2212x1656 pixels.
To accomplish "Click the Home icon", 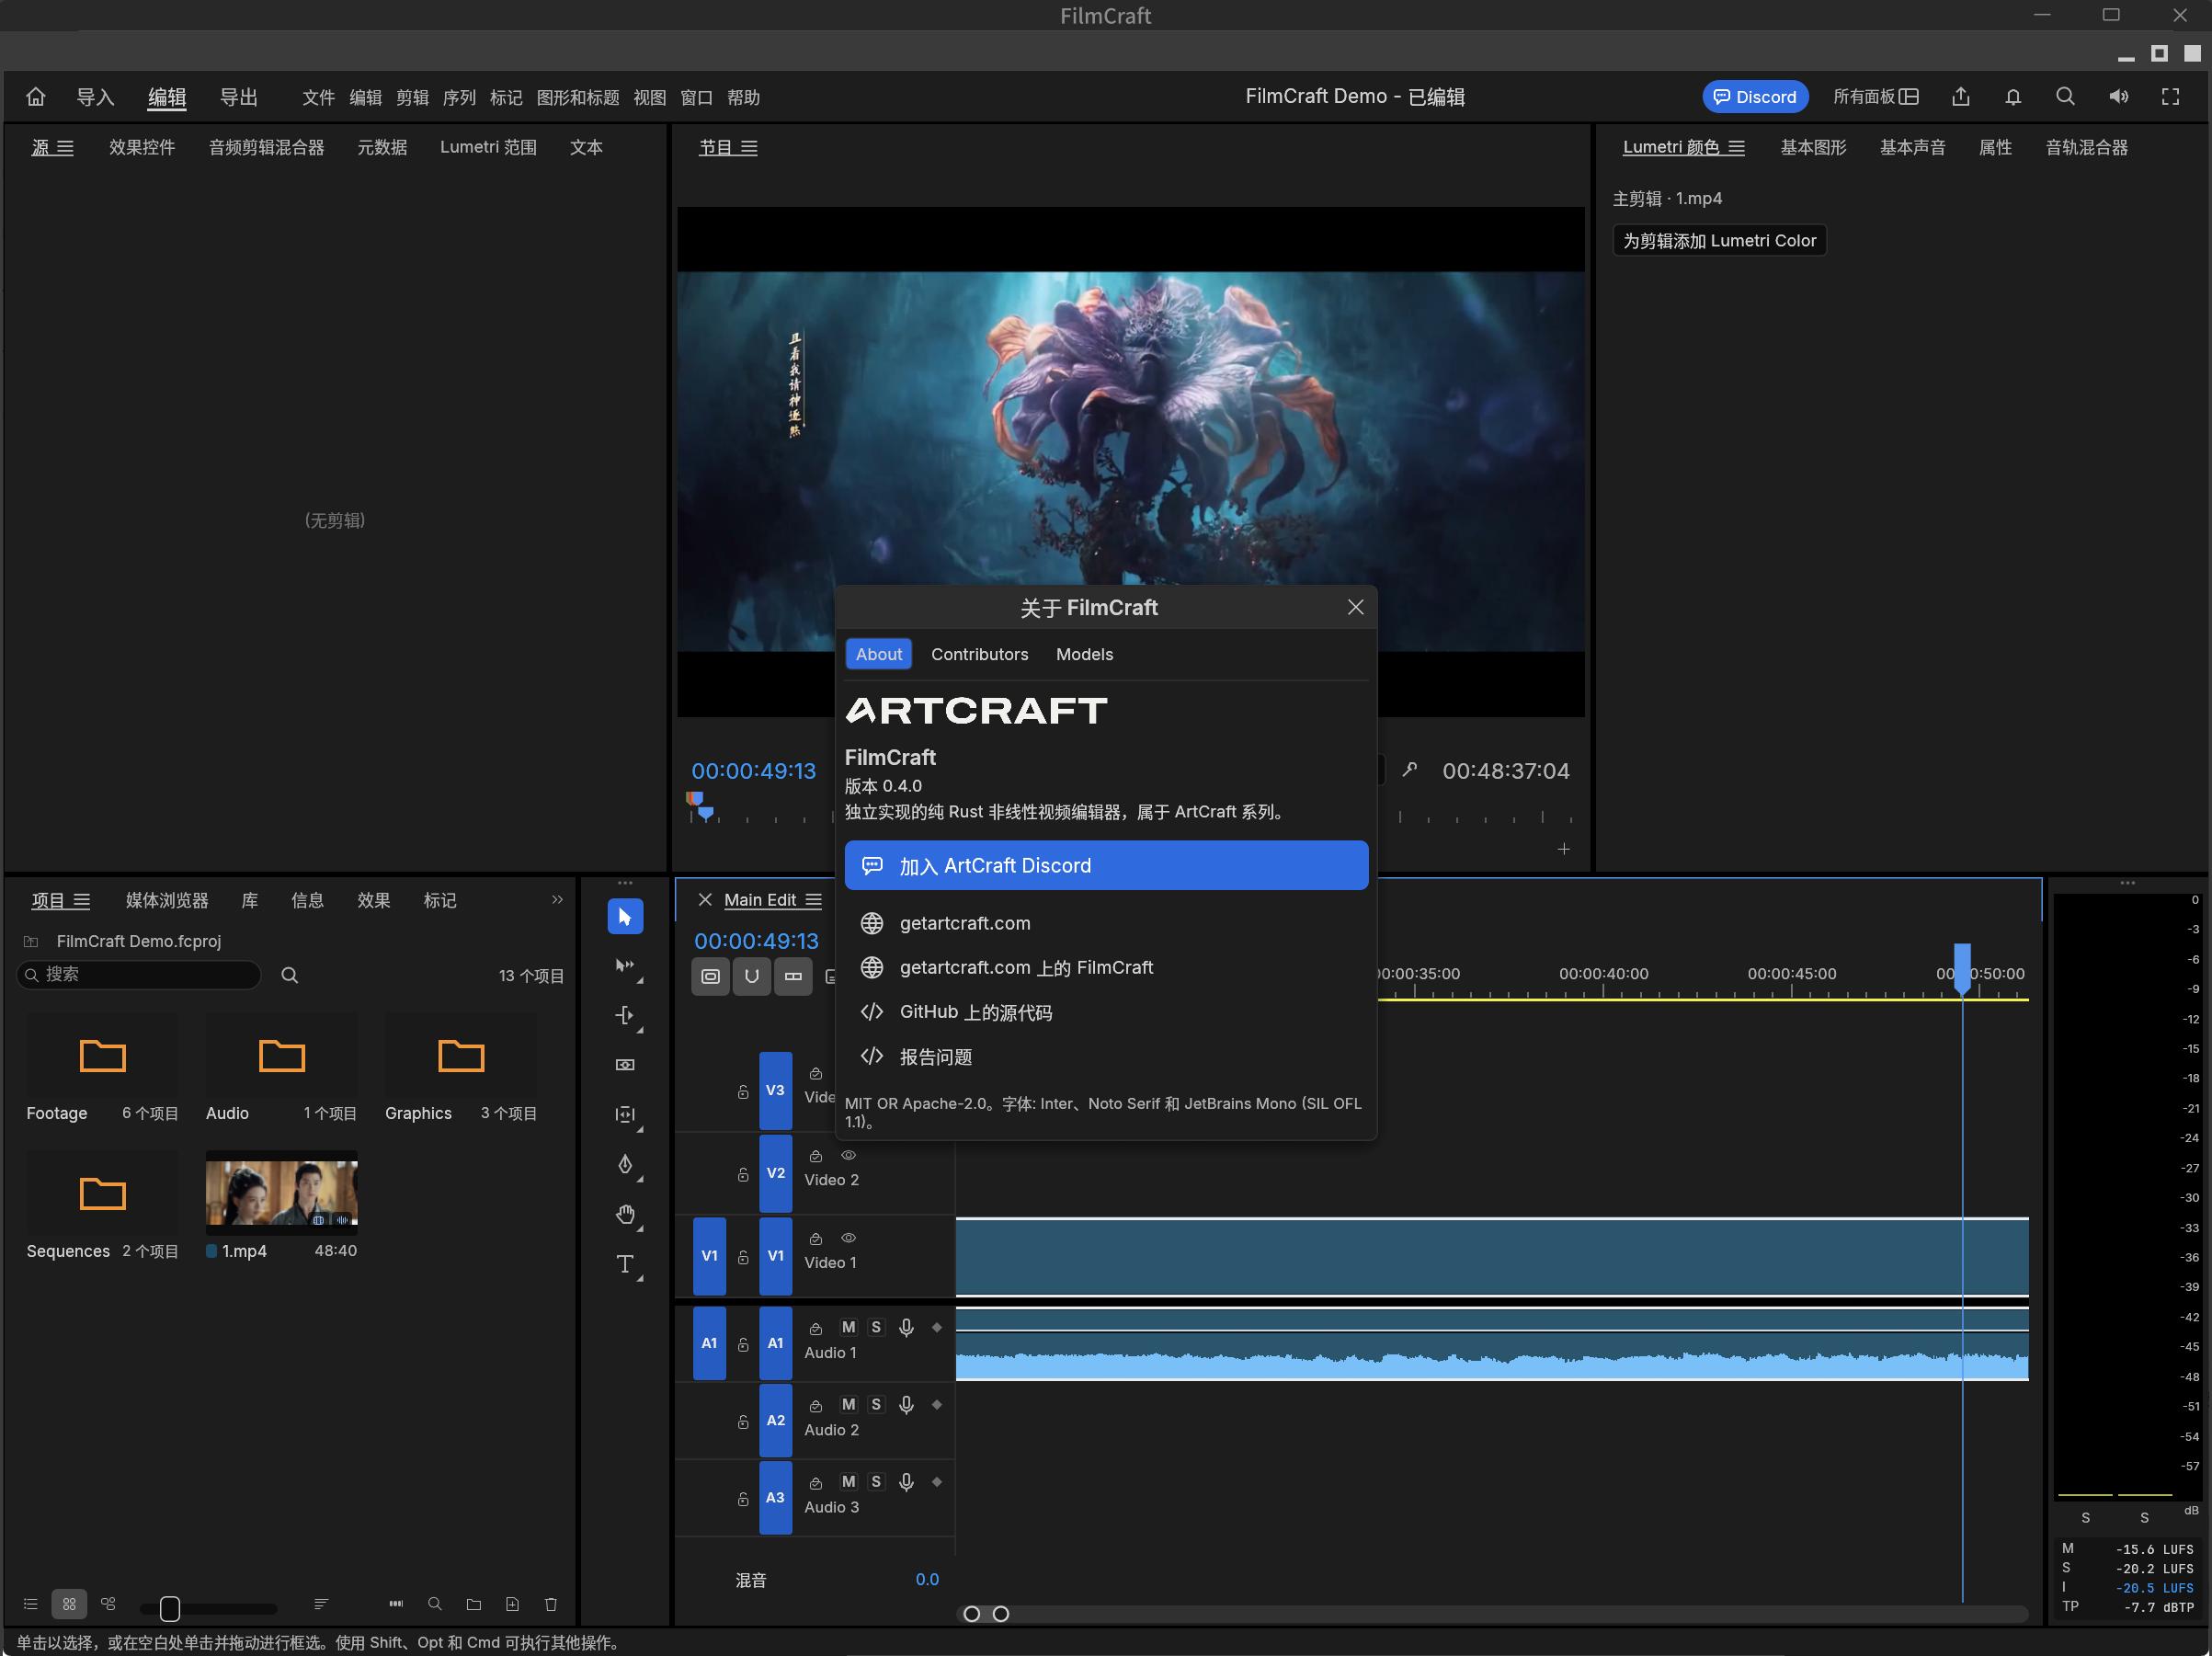I will tap(36, 97).
